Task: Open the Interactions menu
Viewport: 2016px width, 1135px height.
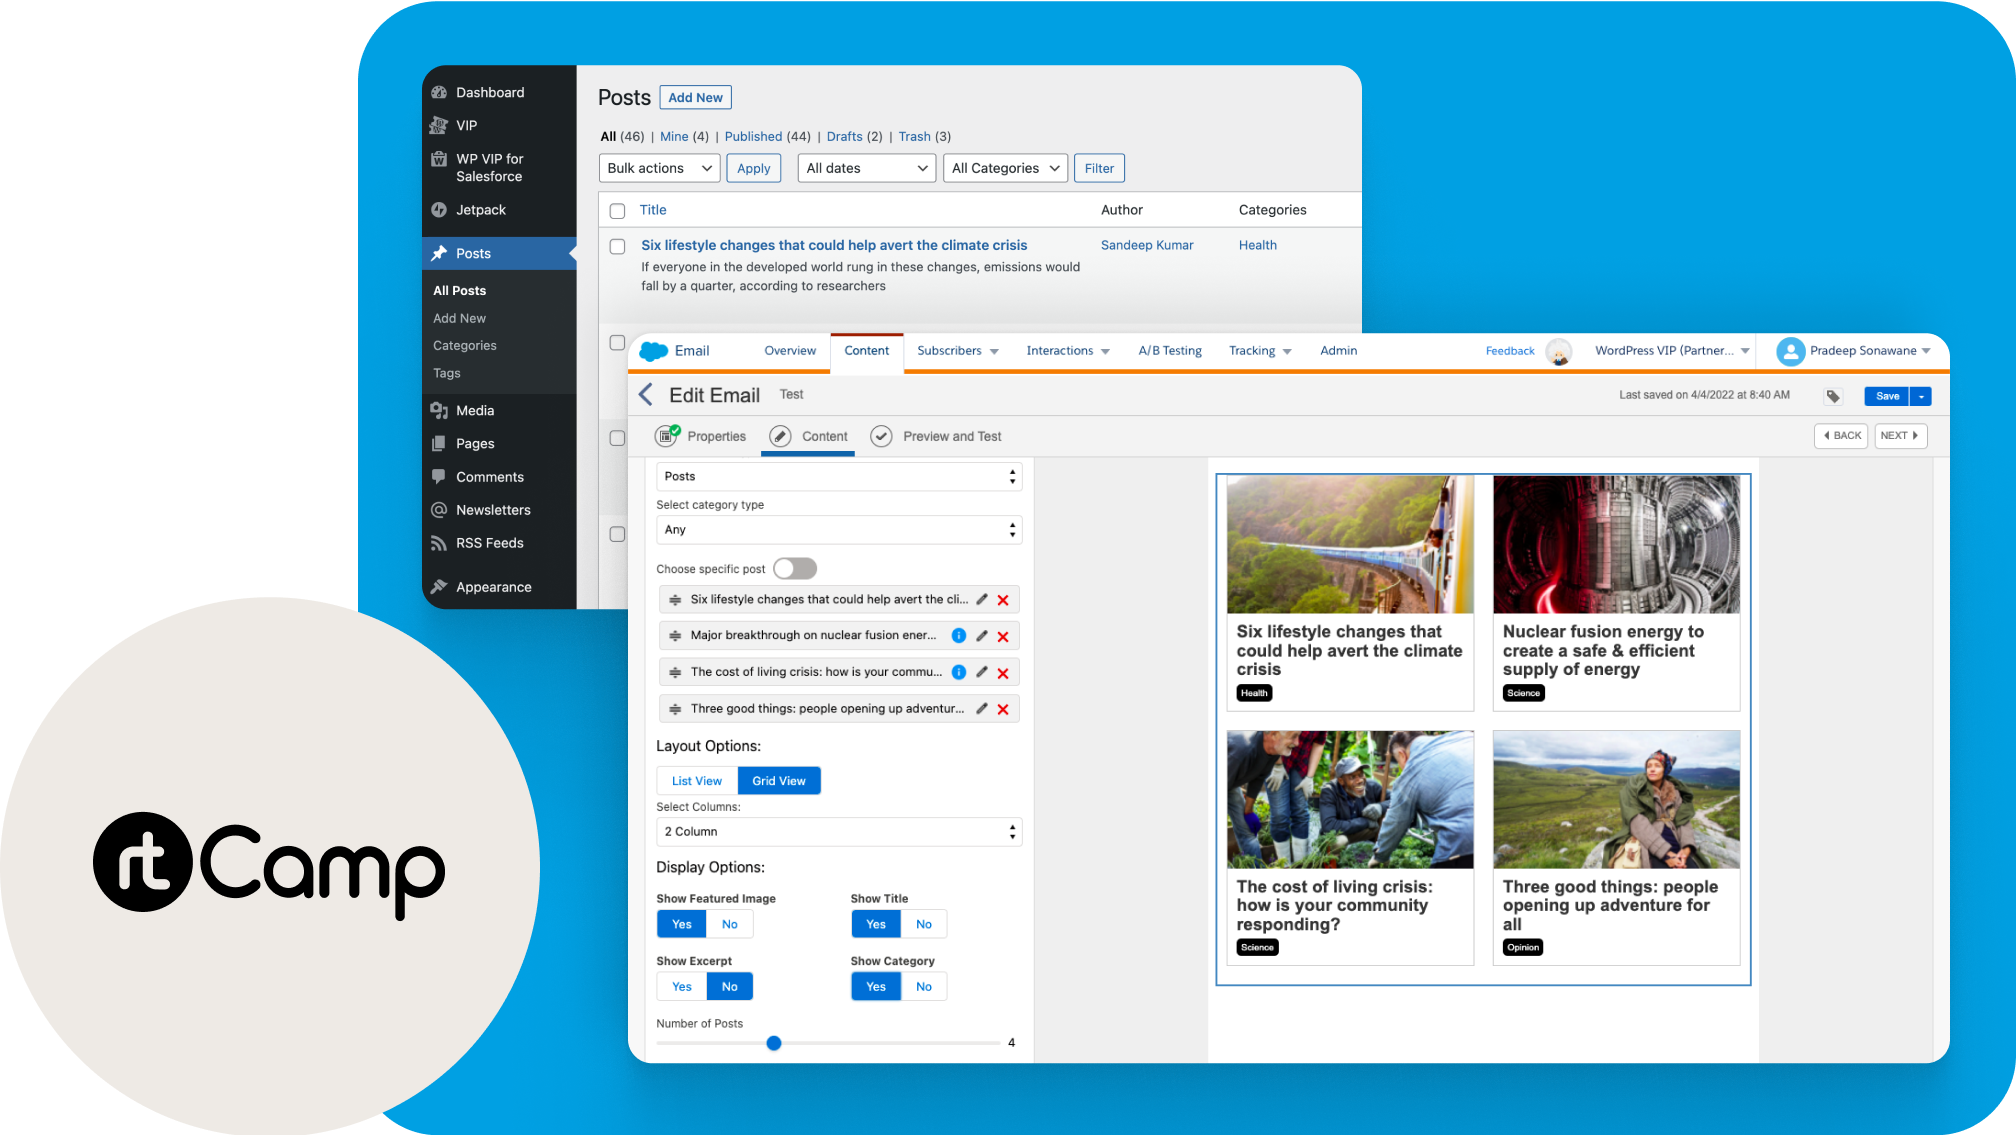Action: pos(1068,351)
